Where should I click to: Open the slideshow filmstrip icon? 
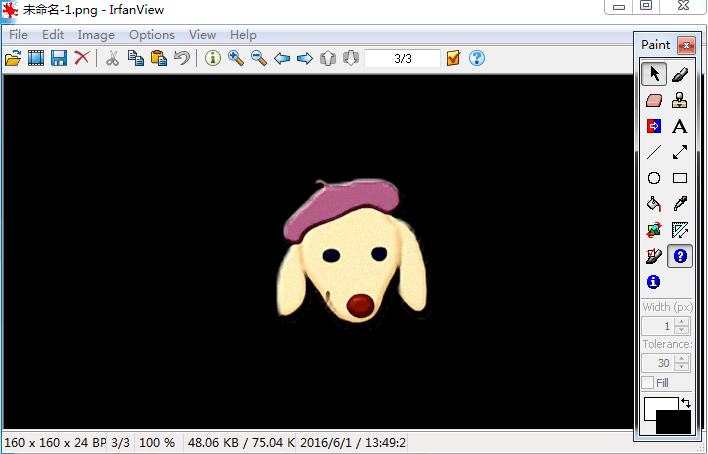pyautogui.click(x=36, y=58)
